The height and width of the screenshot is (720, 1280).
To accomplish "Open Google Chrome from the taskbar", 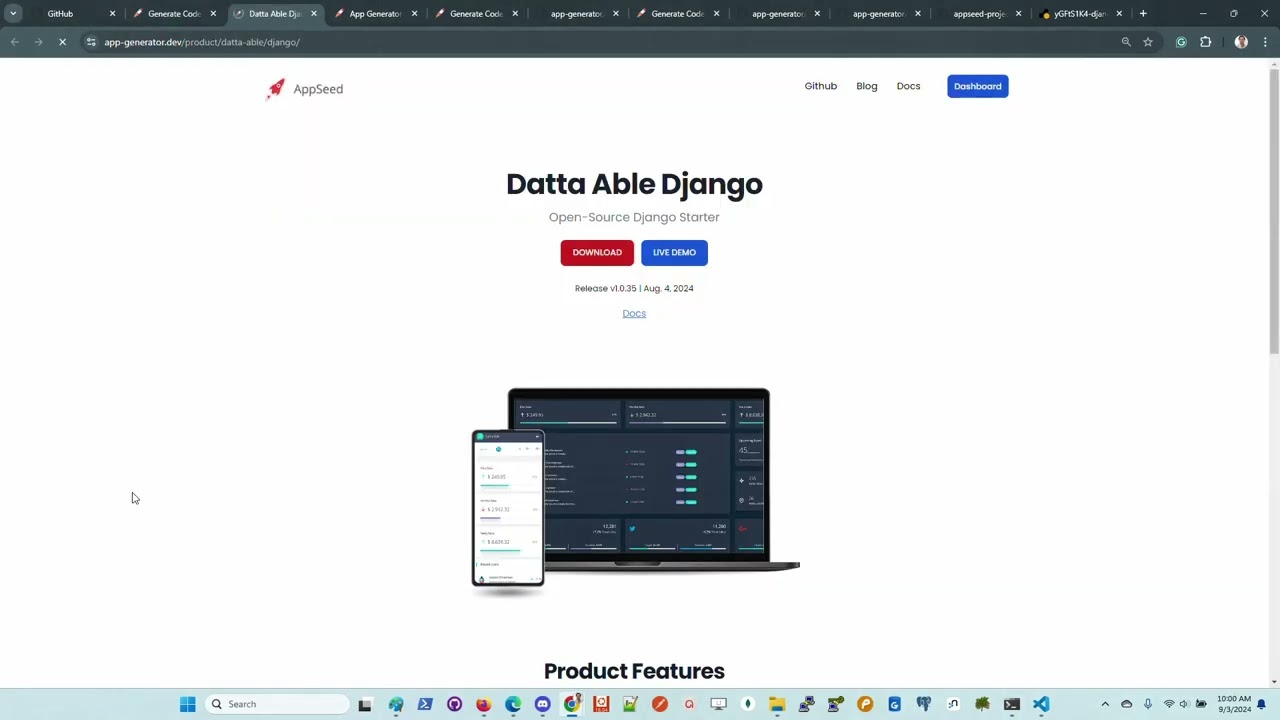I will 572,704.
